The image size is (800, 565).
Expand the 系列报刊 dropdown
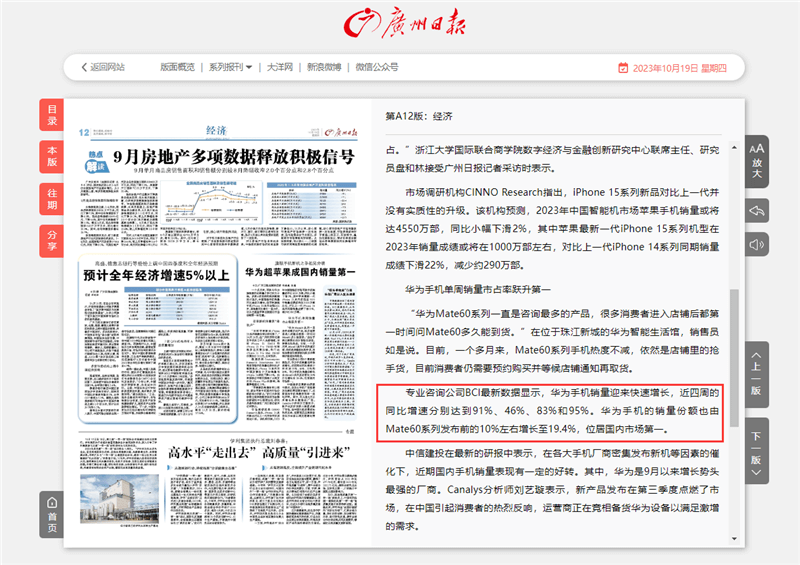pyautogui.click(x=230, y=68)
